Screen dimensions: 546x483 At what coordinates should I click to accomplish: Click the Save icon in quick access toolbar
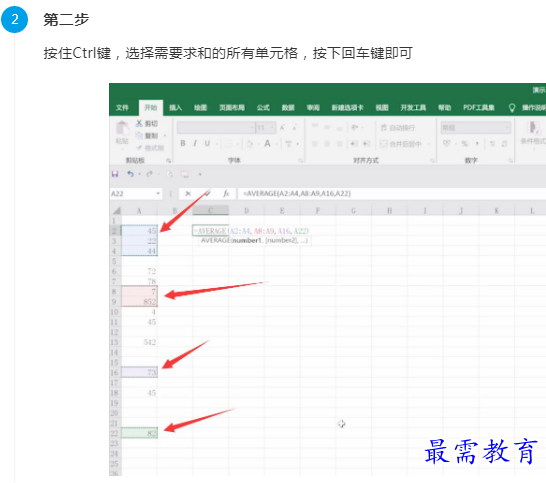click(x=115, y=174)
